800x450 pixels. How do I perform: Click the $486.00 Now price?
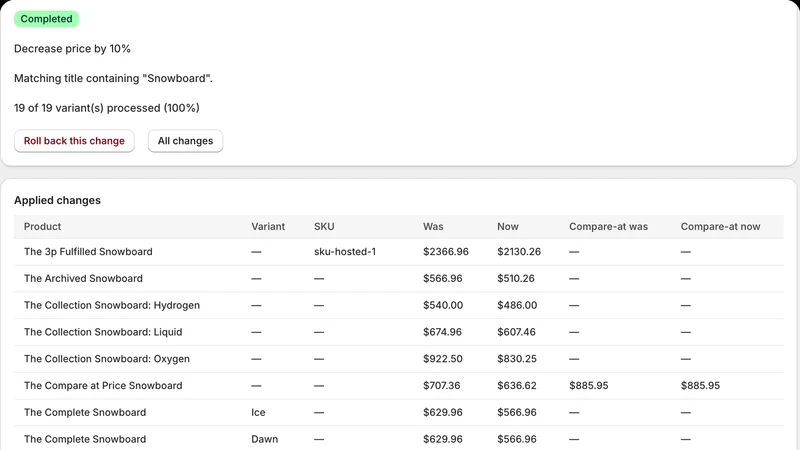click(517, 305)
